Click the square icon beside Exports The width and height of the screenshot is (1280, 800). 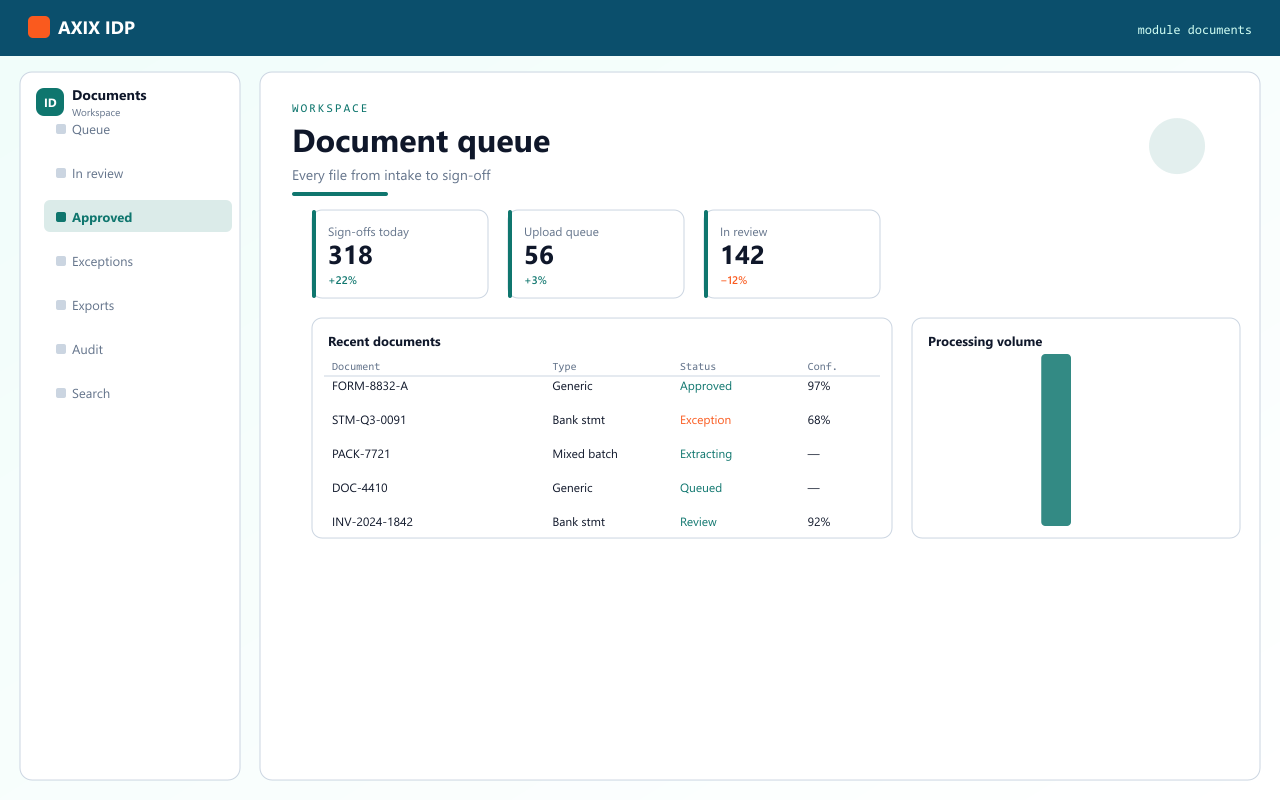pos(61,306)
